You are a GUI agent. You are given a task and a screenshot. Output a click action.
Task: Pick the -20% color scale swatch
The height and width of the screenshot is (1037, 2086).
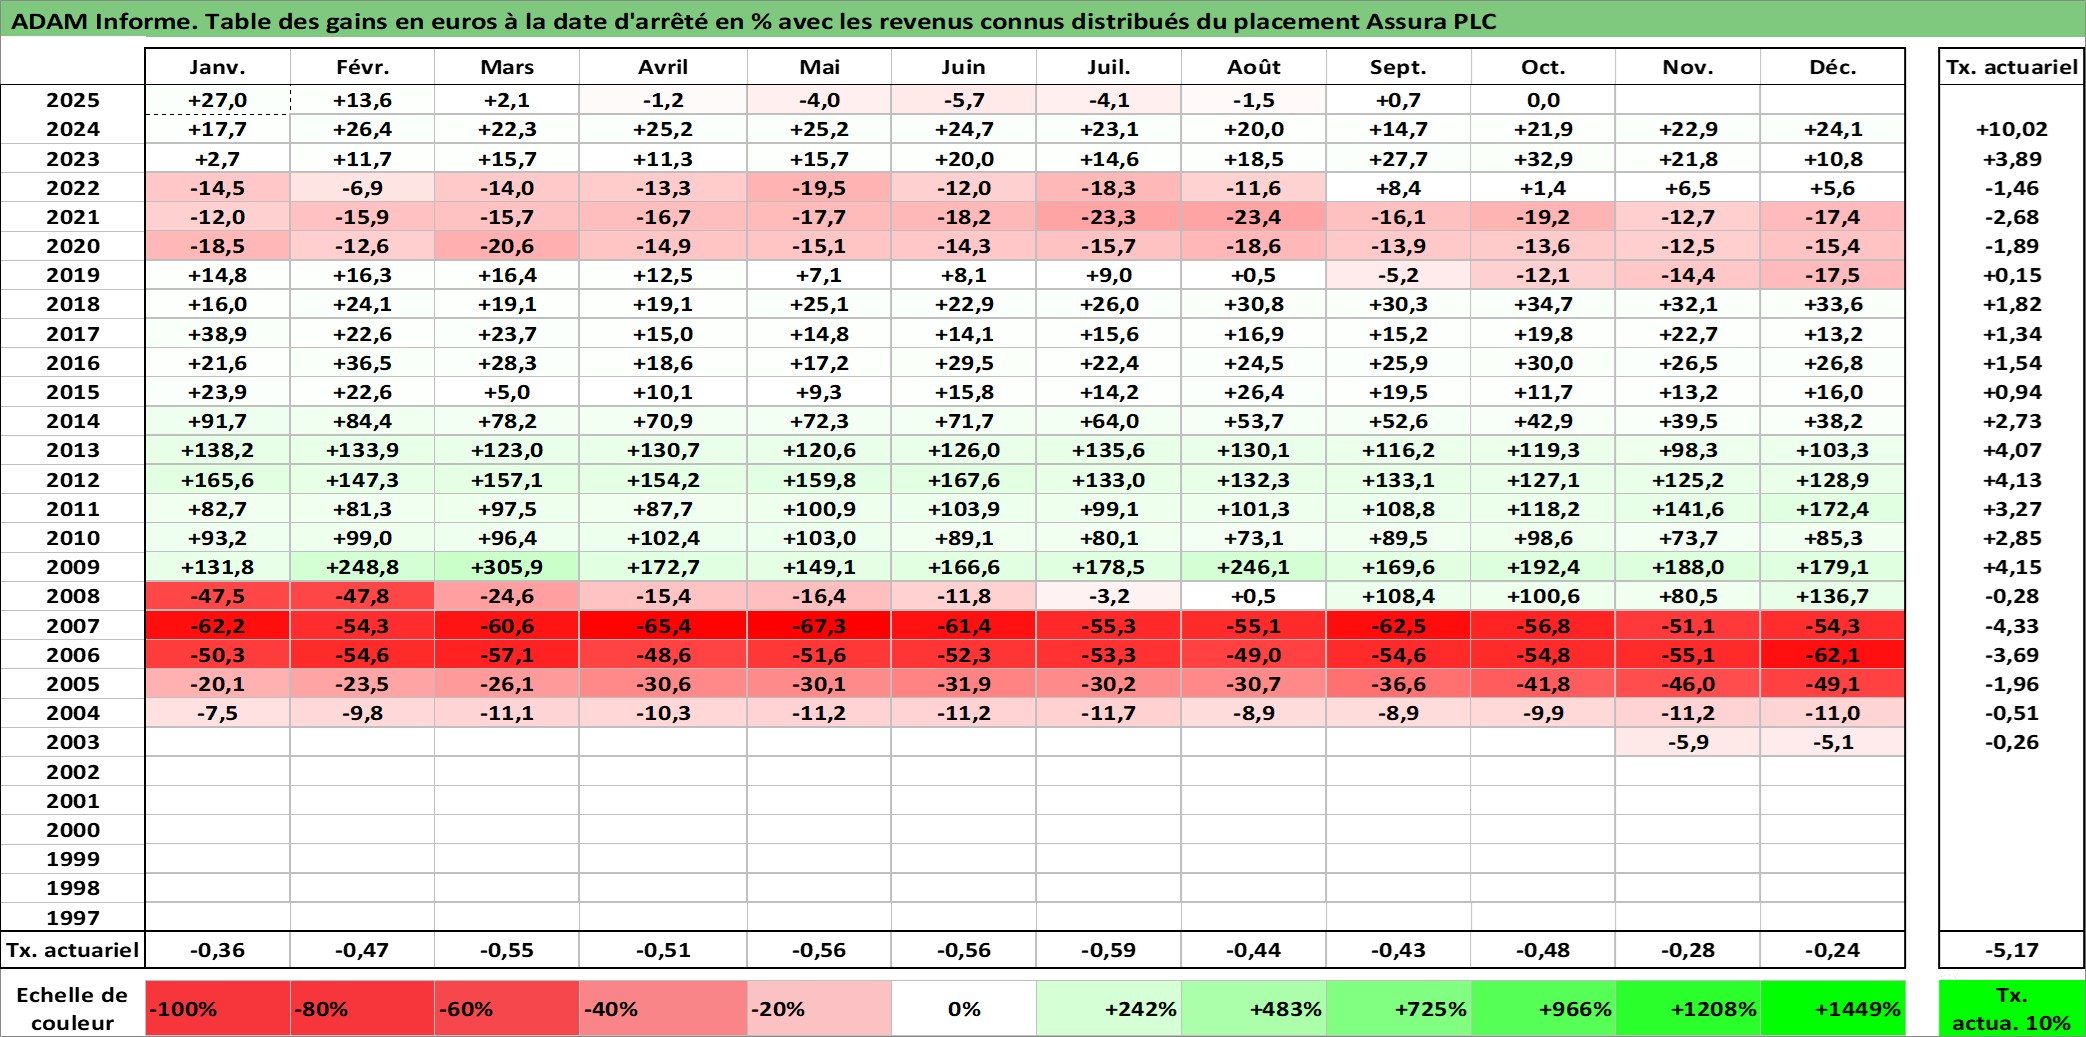point(819,1008)
